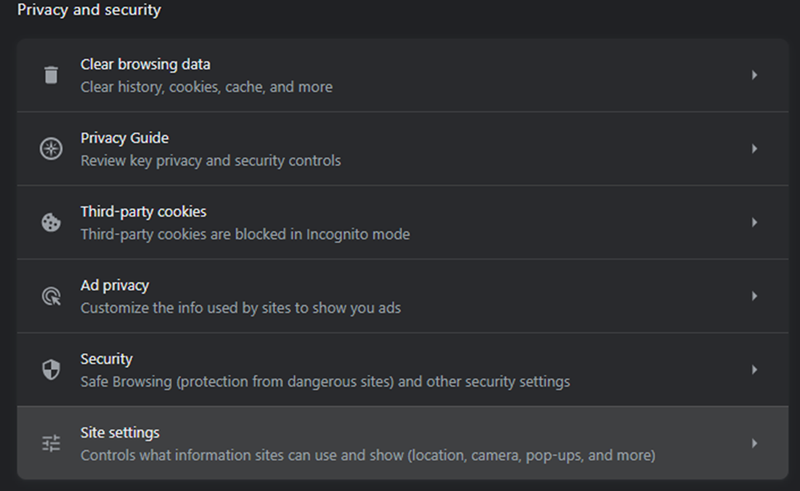Open the Privacy Guide chevron arrow
Screen dimensions: 800x491
click(x=754, y=149)
